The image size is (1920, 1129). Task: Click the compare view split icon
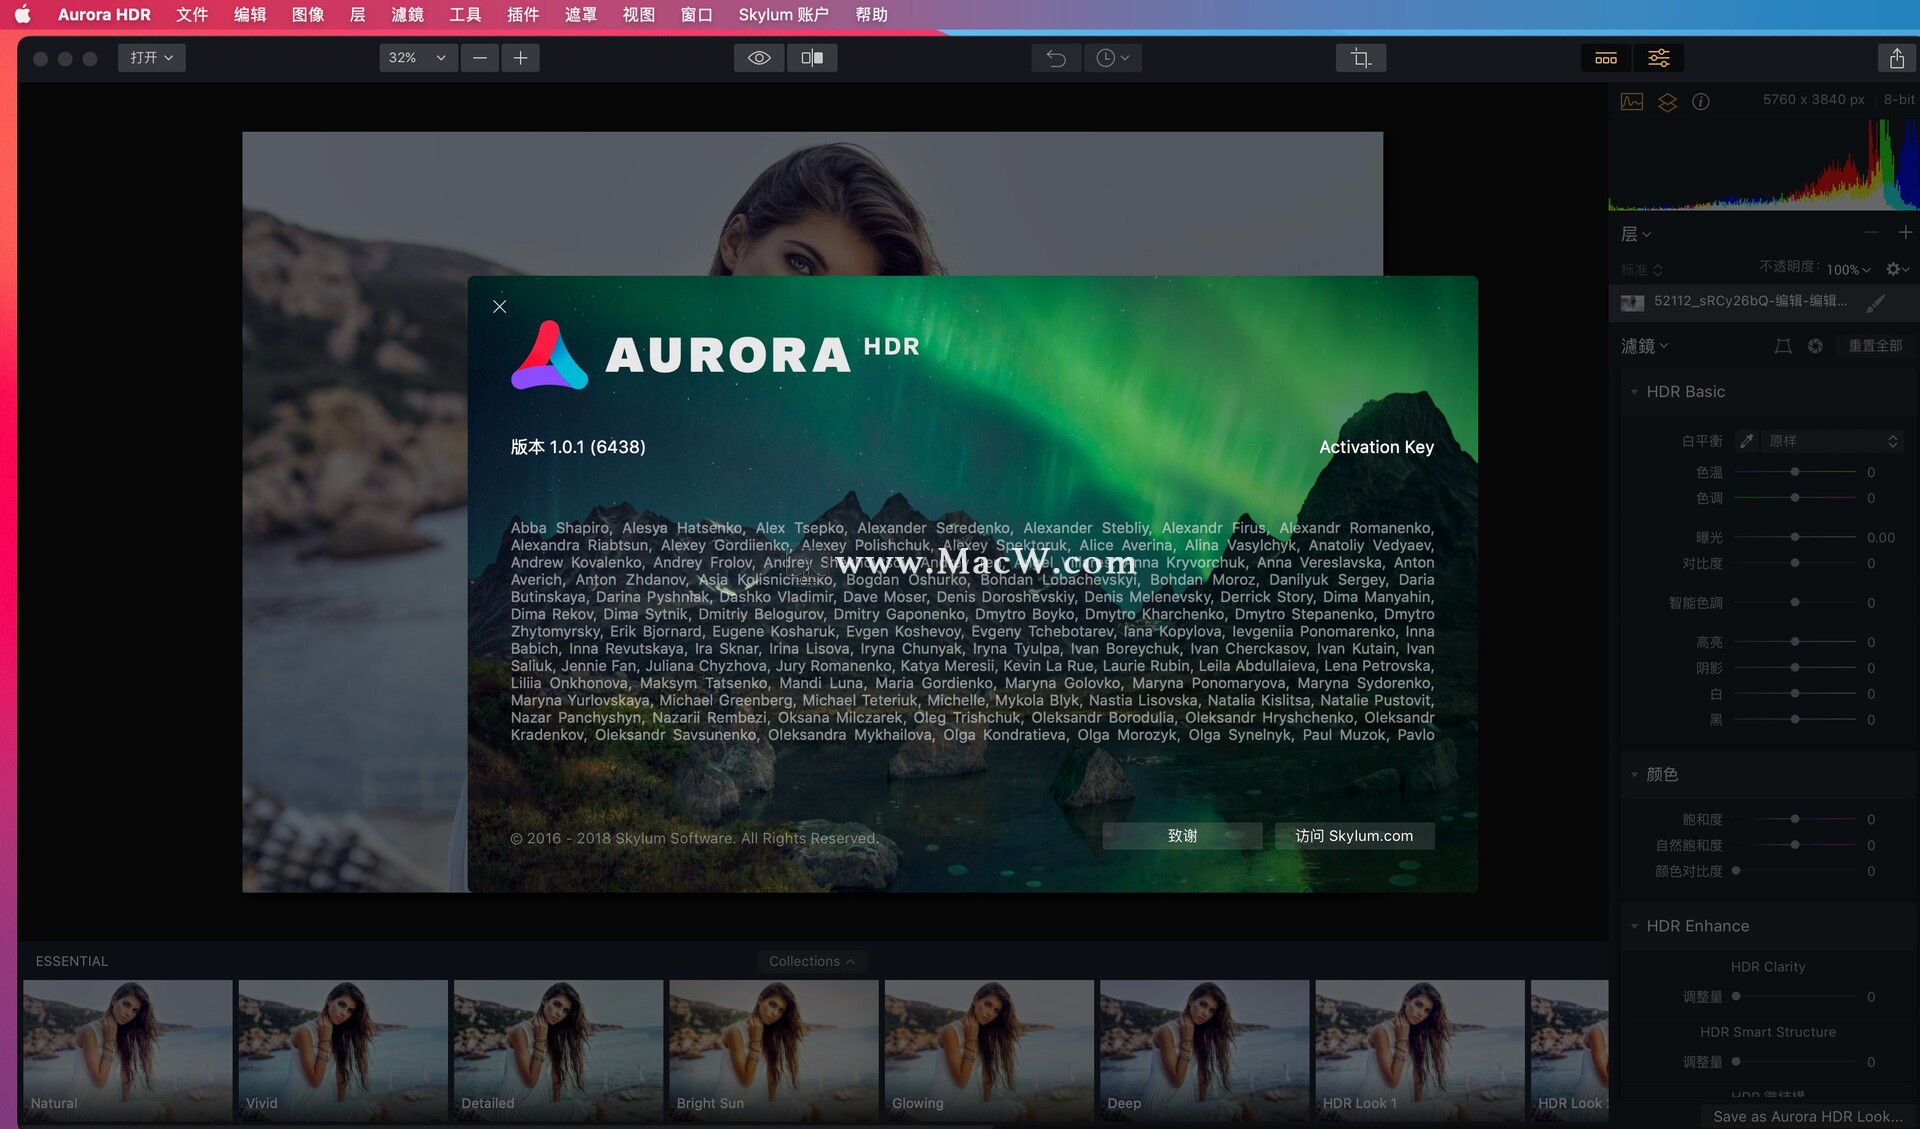click(x=813, y=56)
